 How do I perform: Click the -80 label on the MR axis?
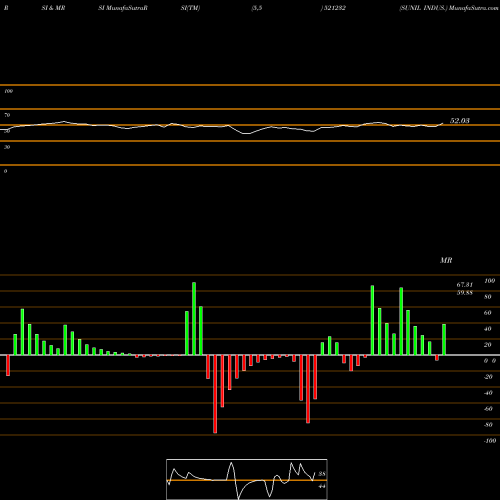(x=488, y=425)
